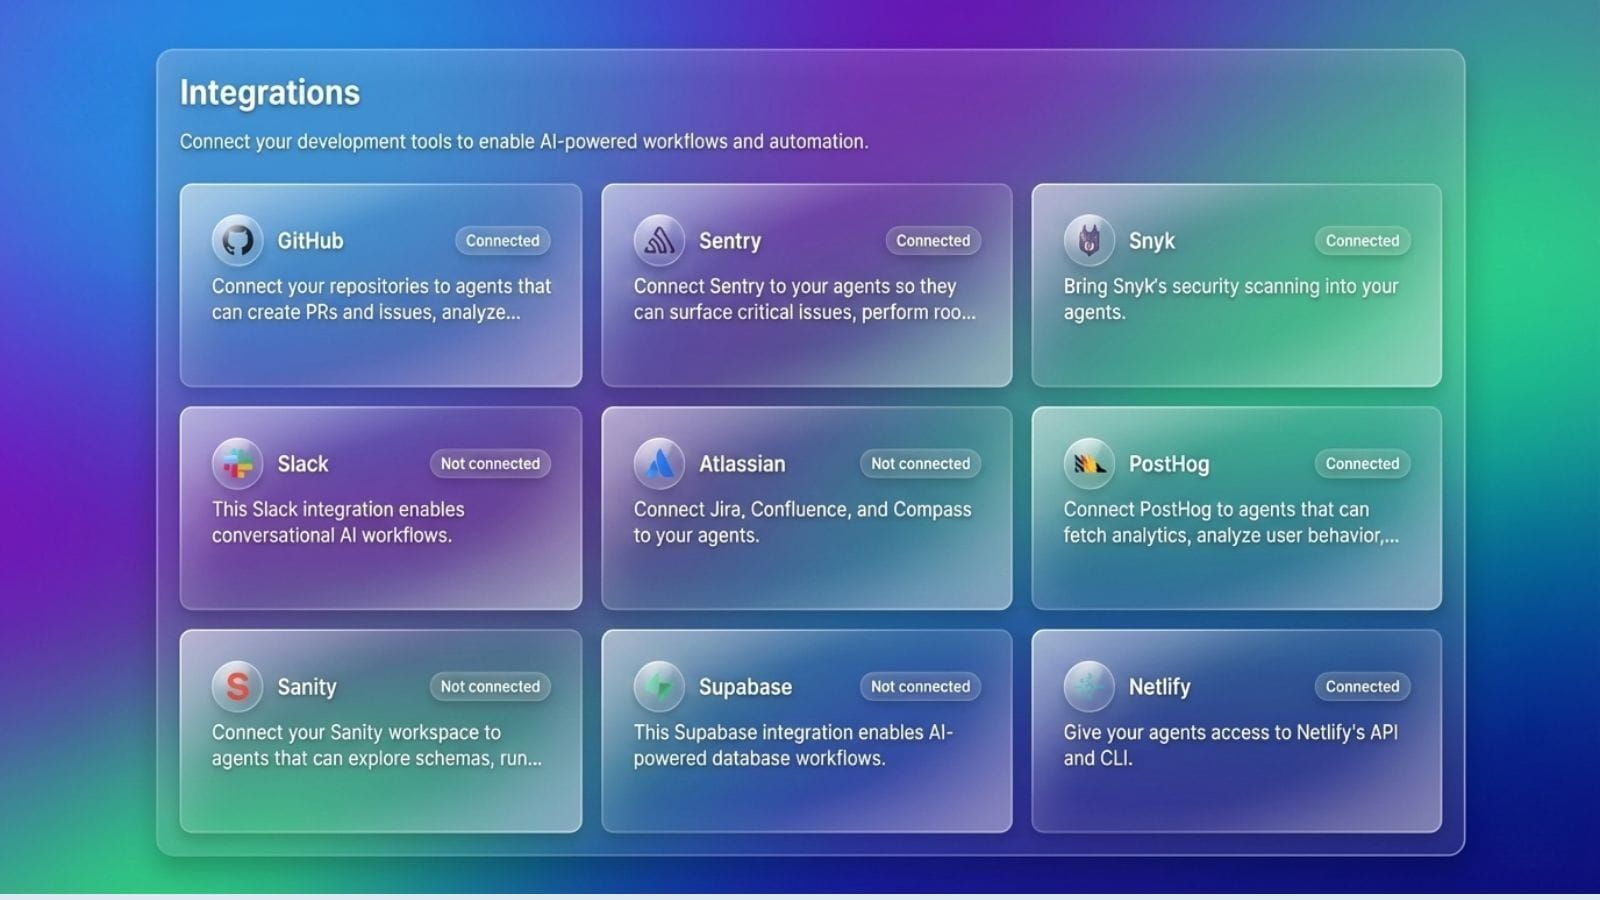The image size is (1600, 900).
Task: Click the Atlassian logo icon
Action: (x=660, y=463)
